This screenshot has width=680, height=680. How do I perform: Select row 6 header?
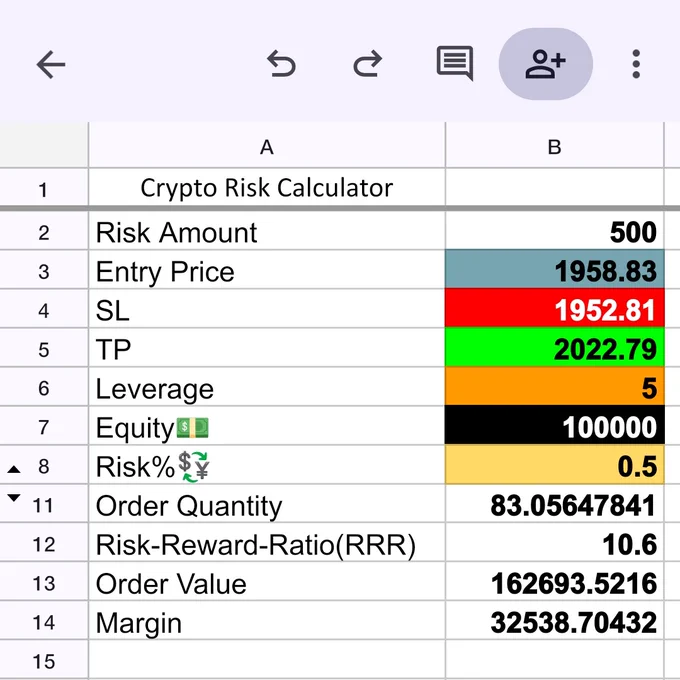point(44,387)
